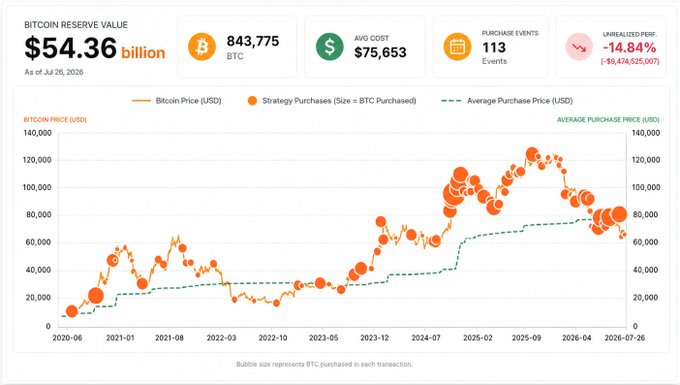This screenshot has width=680, height=385.
Task: Click the 2026-04 x-axis label
Action: pyautogui.click(x=577, y=338)
